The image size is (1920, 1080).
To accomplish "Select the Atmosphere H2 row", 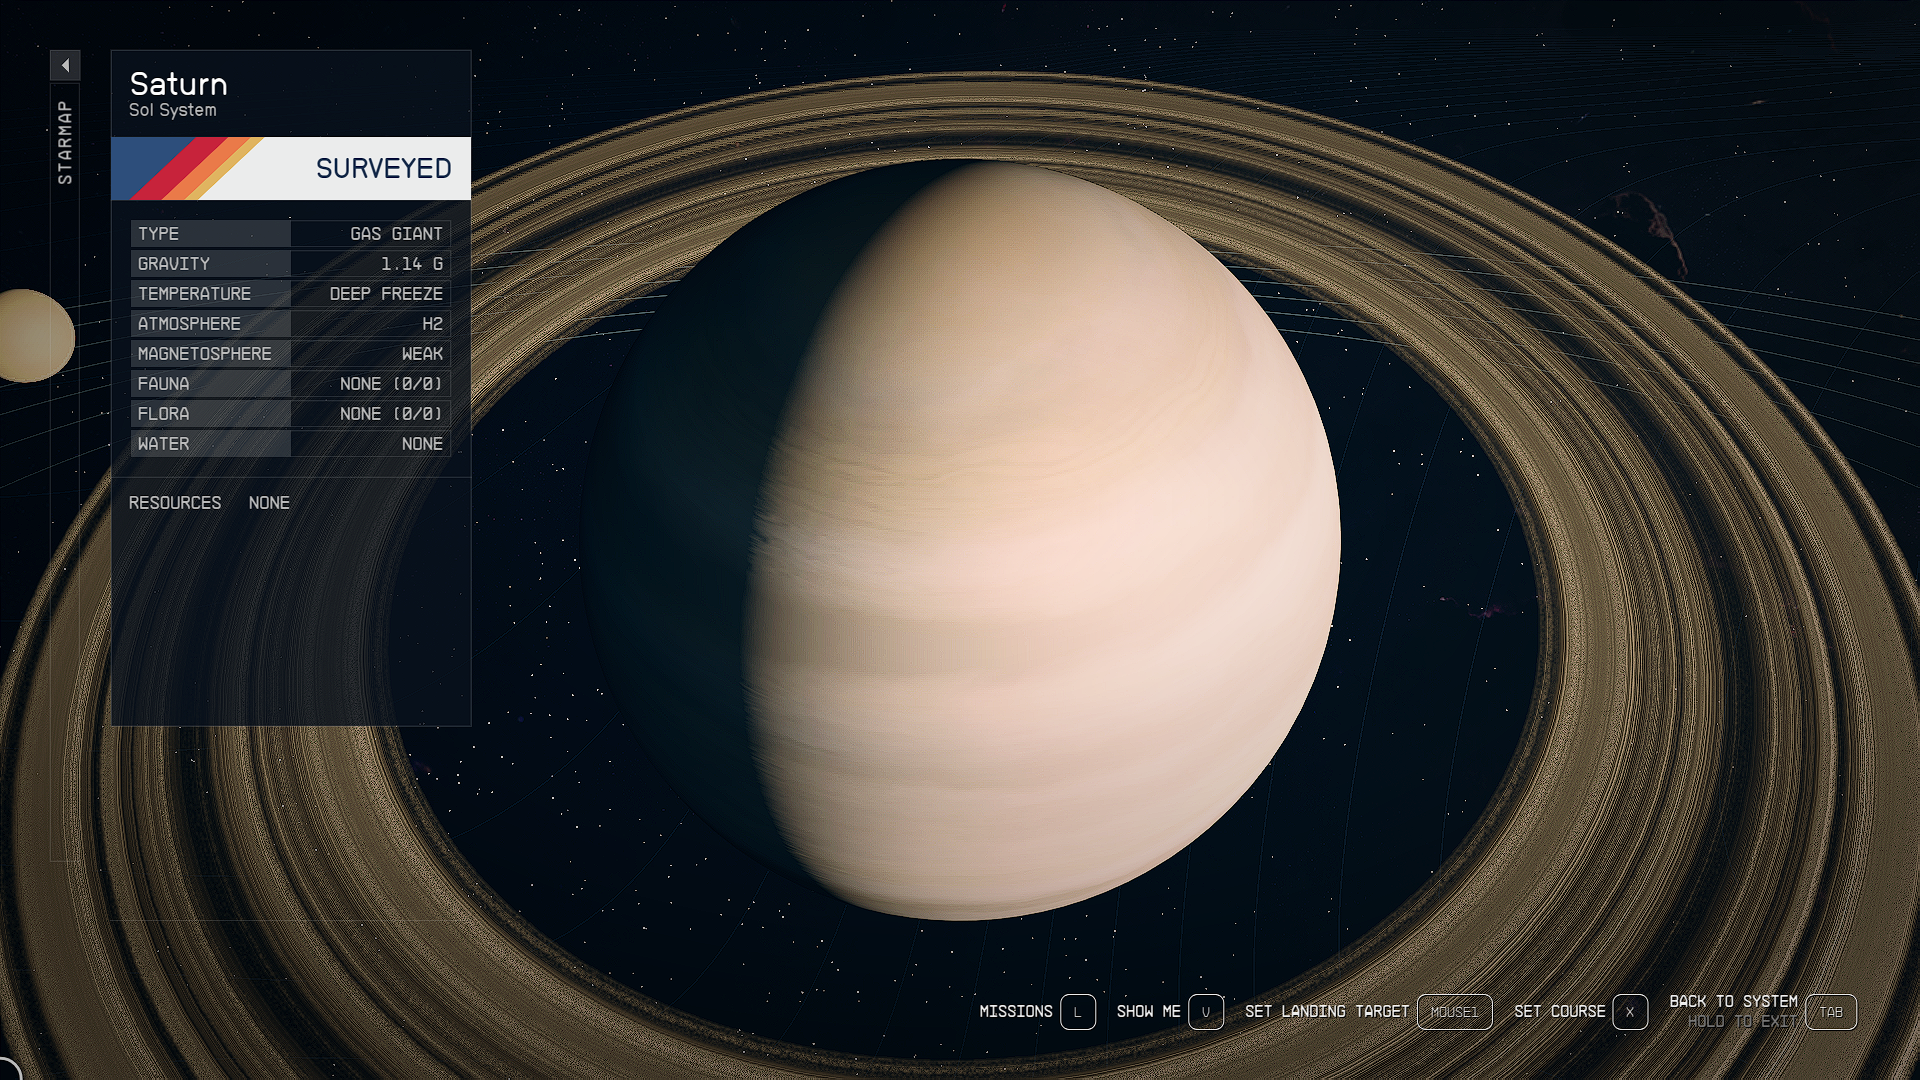I will pos(290,324).
